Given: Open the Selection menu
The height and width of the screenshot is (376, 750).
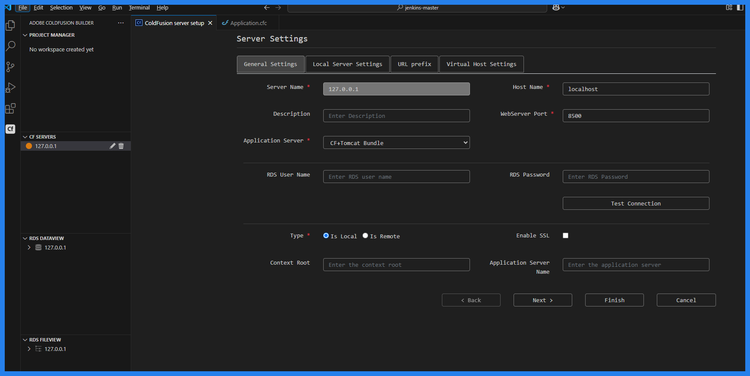Looking at the screenshot, I should pos(61,8).
